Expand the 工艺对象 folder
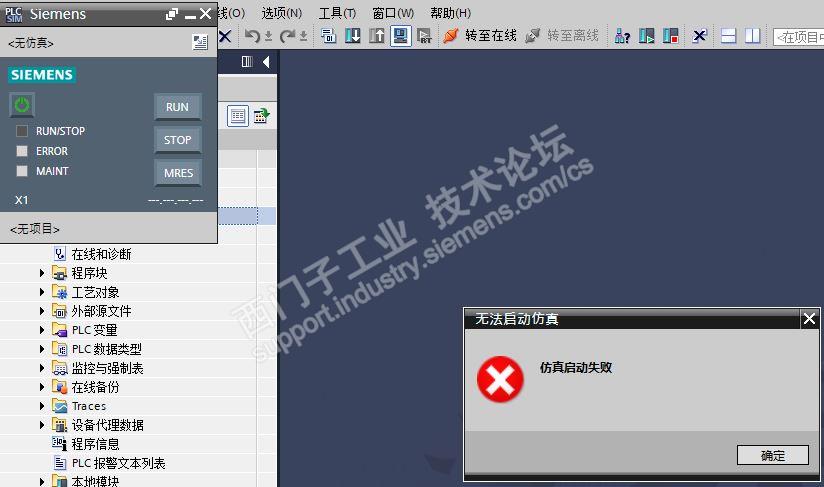This screenshot has height=487, width=824. pos(42,292)
